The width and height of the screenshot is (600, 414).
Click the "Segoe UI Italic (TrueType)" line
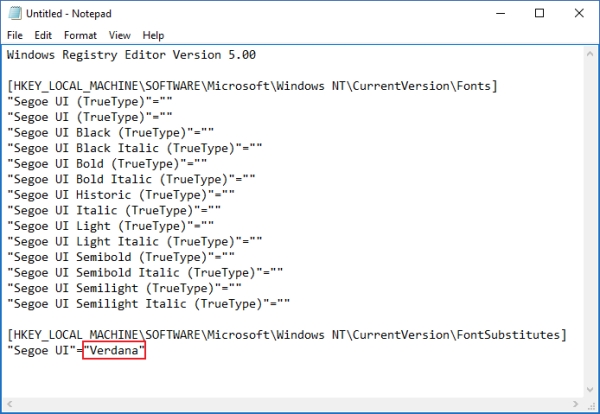[114, 210]
